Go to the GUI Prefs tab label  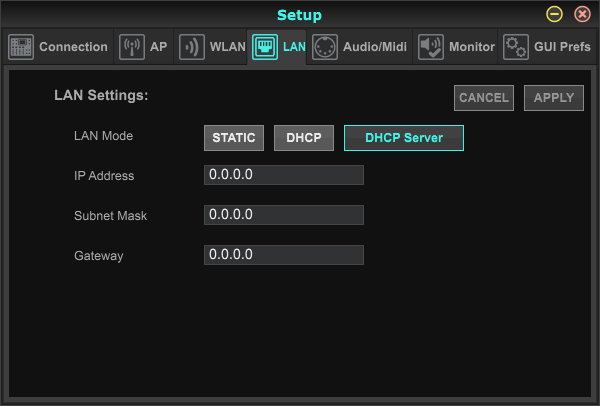pyautogui.click(x=562, y=47)
